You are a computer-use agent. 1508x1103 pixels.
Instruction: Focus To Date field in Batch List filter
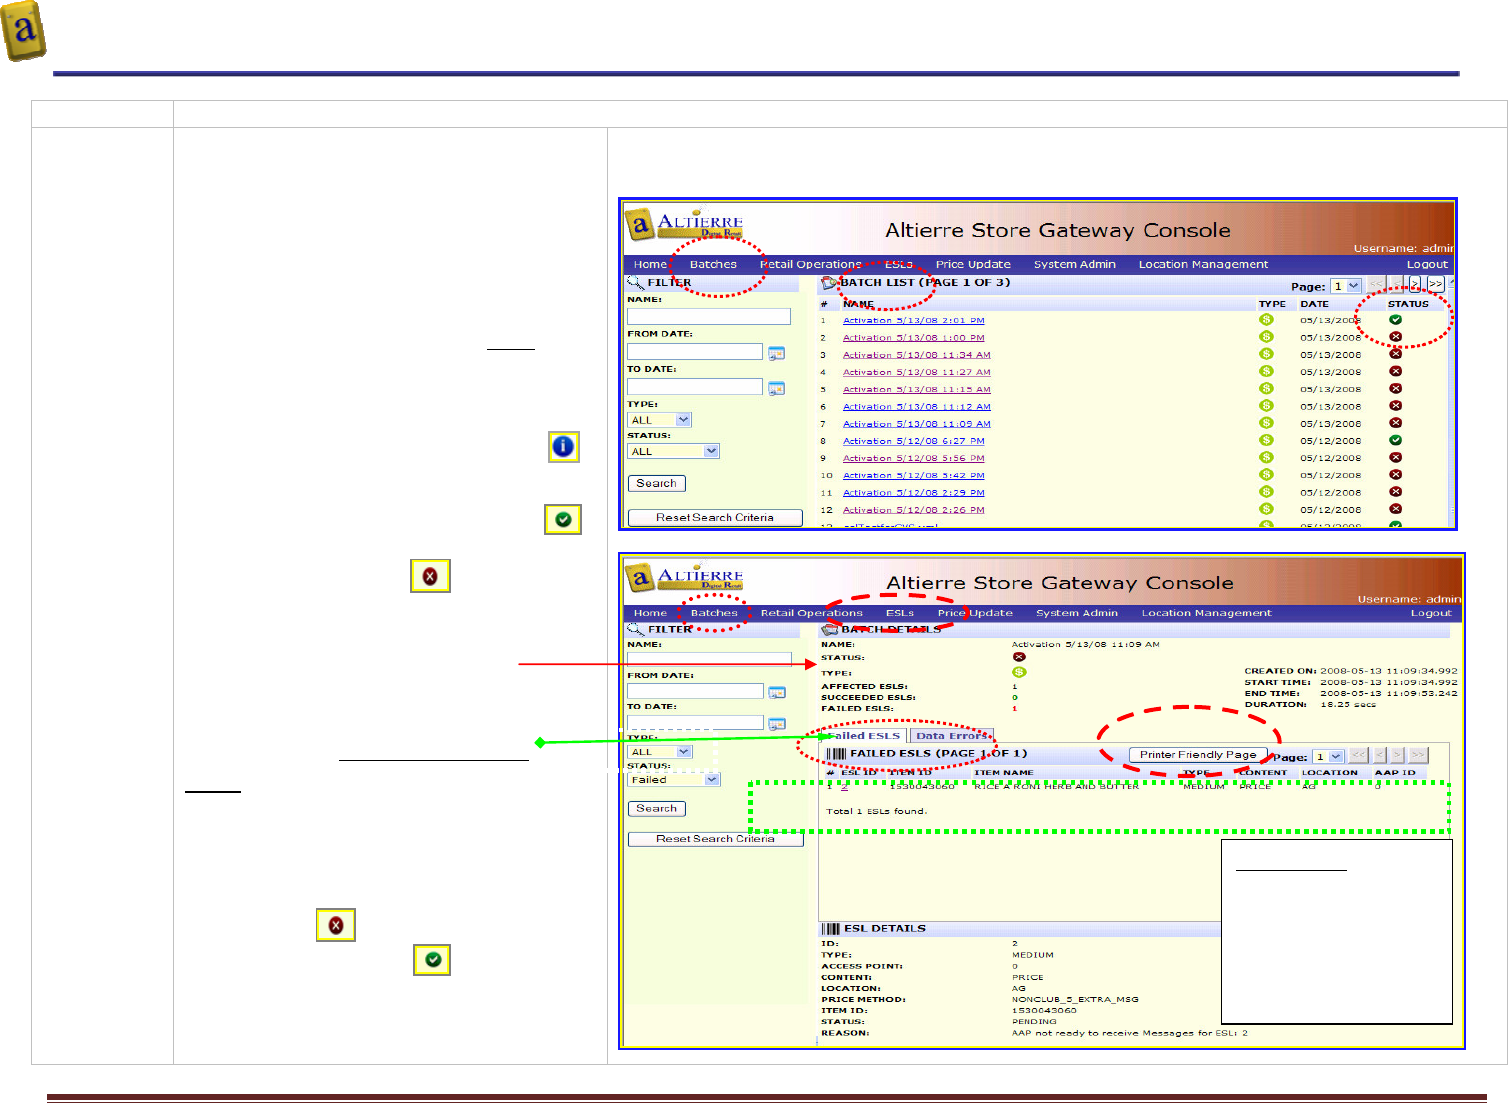[695, 386]
